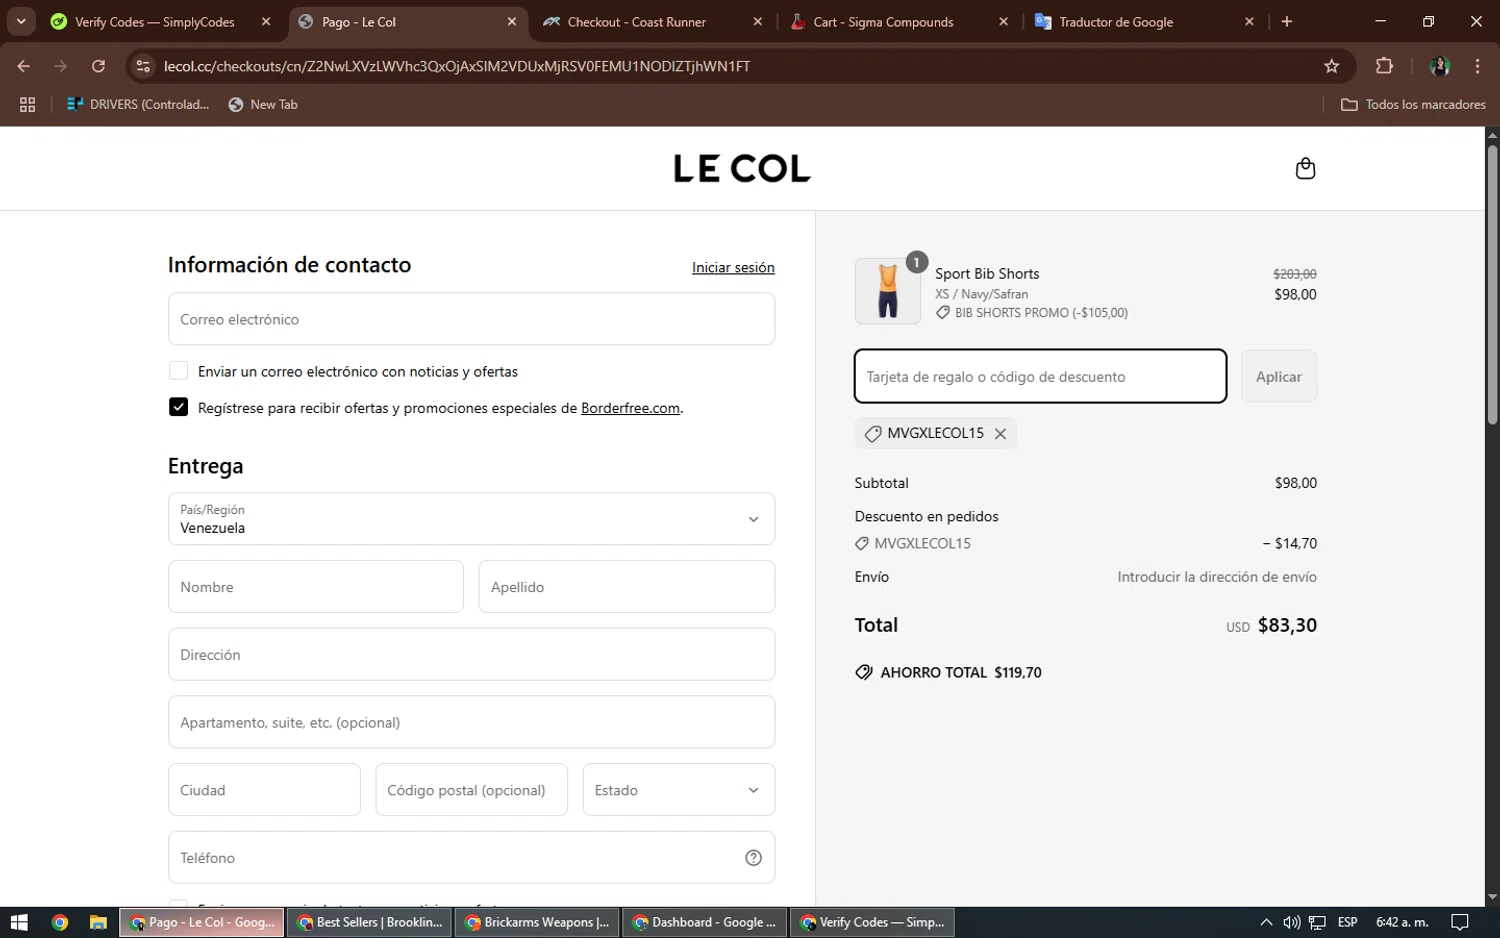Screen dimensions: 1500x938
Task: Open a new browser tab
Action: pos(1287,22)
